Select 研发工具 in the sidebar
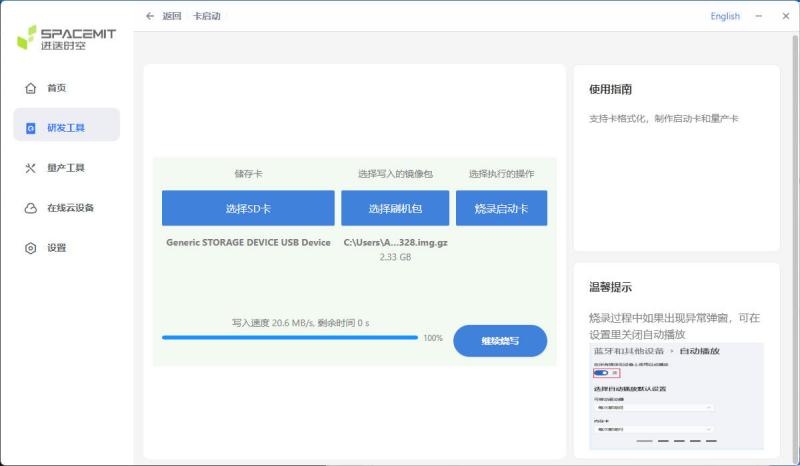This screenshot has width=800, height=466. click(67, 125)
